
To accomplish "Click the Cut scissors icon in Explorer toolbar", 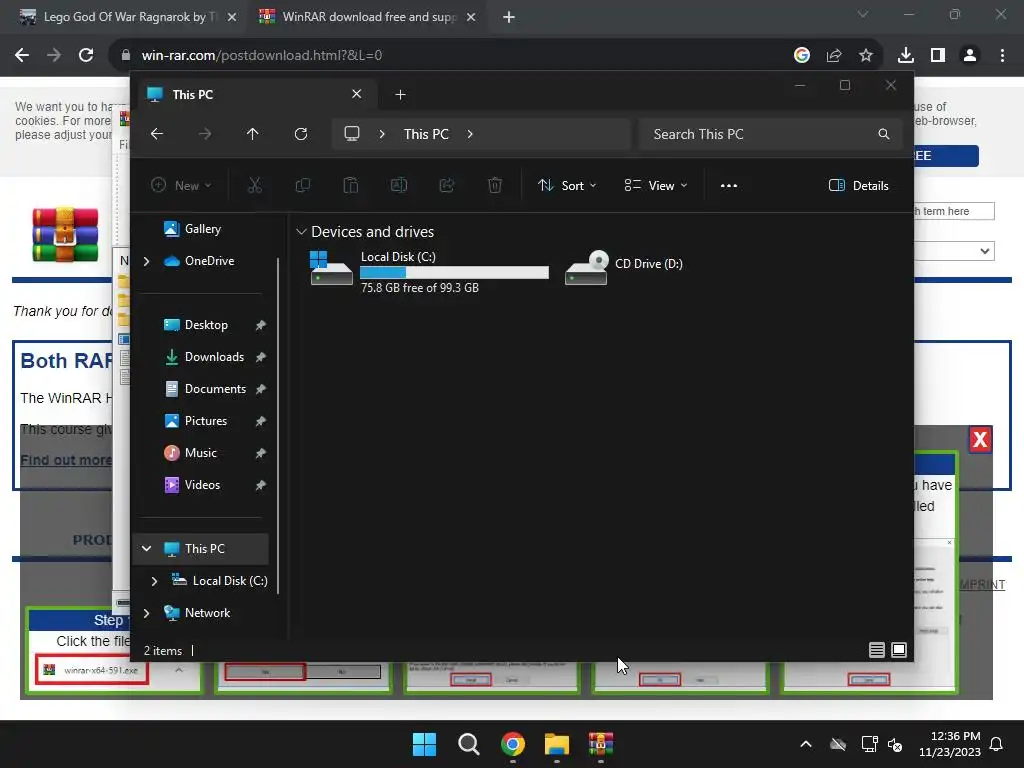I will 255,185.
